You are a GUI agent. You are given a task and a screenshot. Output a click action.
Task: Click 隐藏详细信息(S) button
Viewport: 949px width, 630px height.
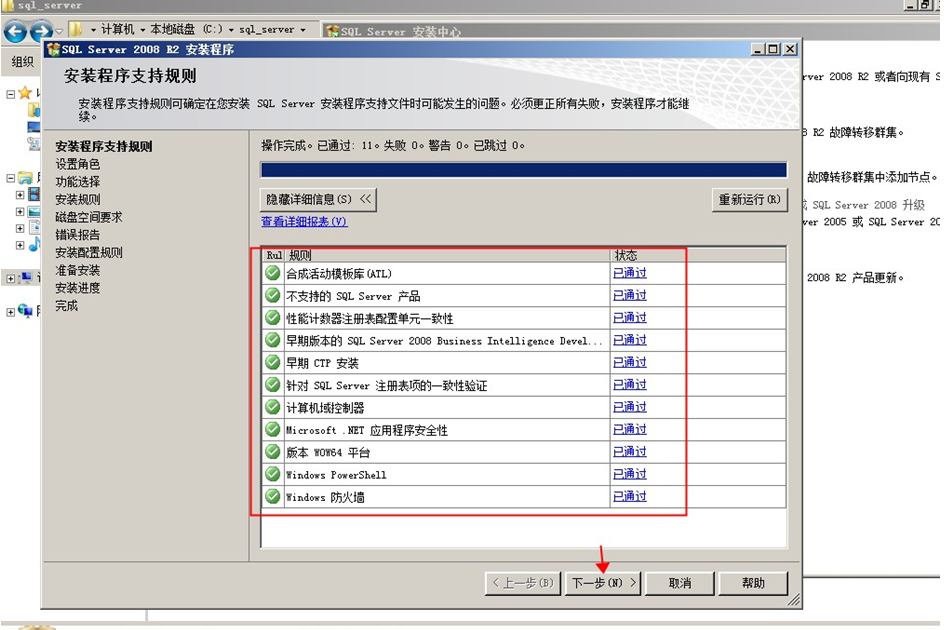tap(318, 199)
